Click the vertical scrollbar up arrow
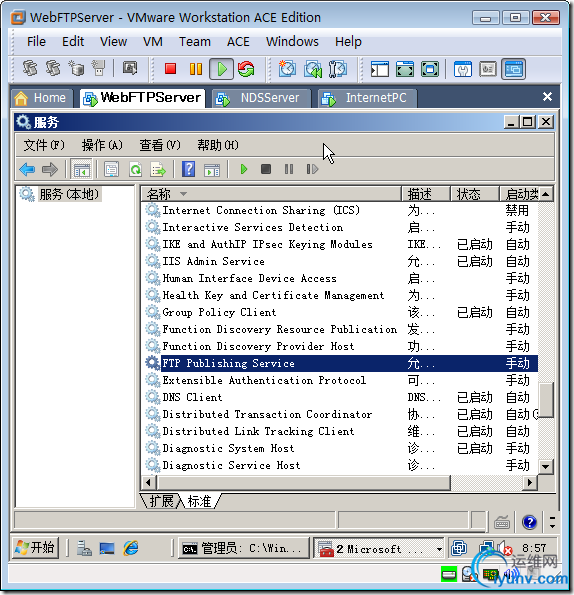Viewport: 574px width, 595px height. [x=546, y=194]
